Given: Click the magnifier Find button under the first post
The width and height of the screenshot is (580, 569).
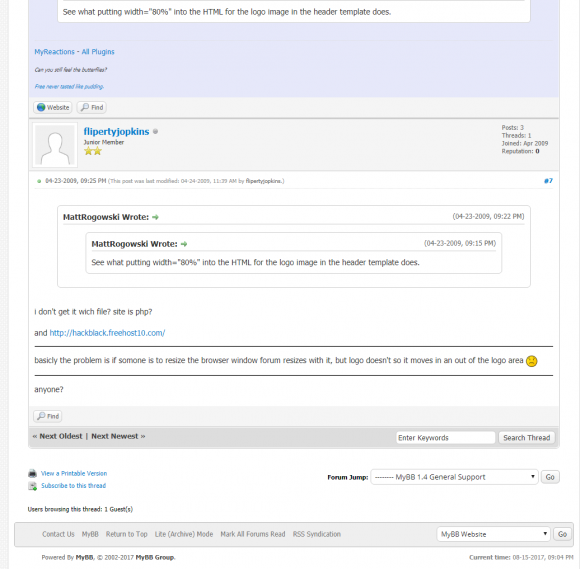Looking at the screenshot, I should (x=92, y=107).
